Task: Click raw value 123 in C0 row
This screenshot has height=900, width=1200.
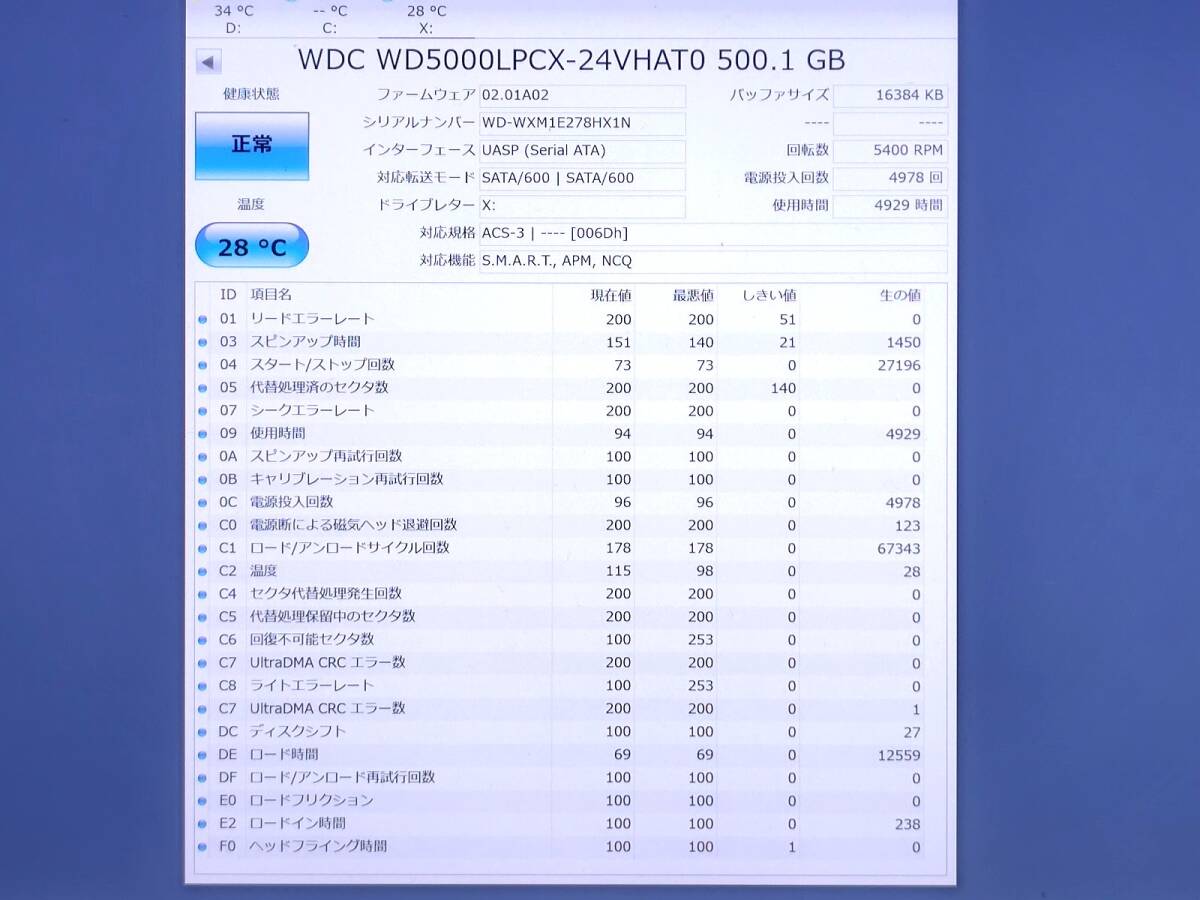Action: click(x=907, y=526)
